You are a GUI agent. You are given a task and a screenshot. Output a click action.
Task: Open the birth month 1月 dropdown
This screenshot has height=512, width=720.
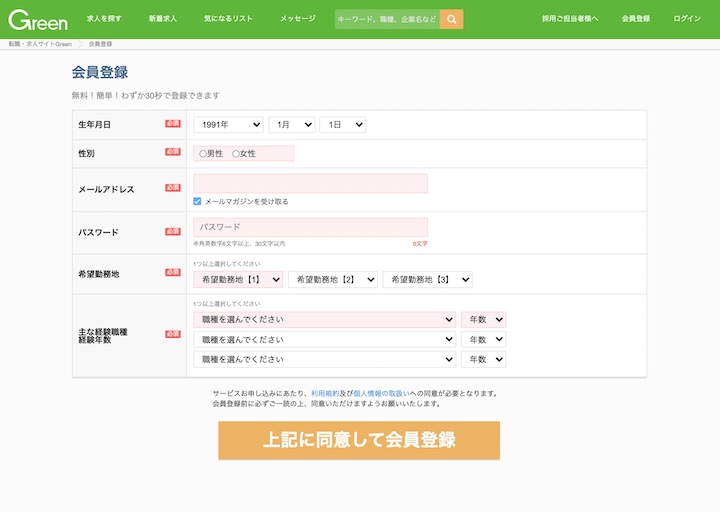coord(292,125)
